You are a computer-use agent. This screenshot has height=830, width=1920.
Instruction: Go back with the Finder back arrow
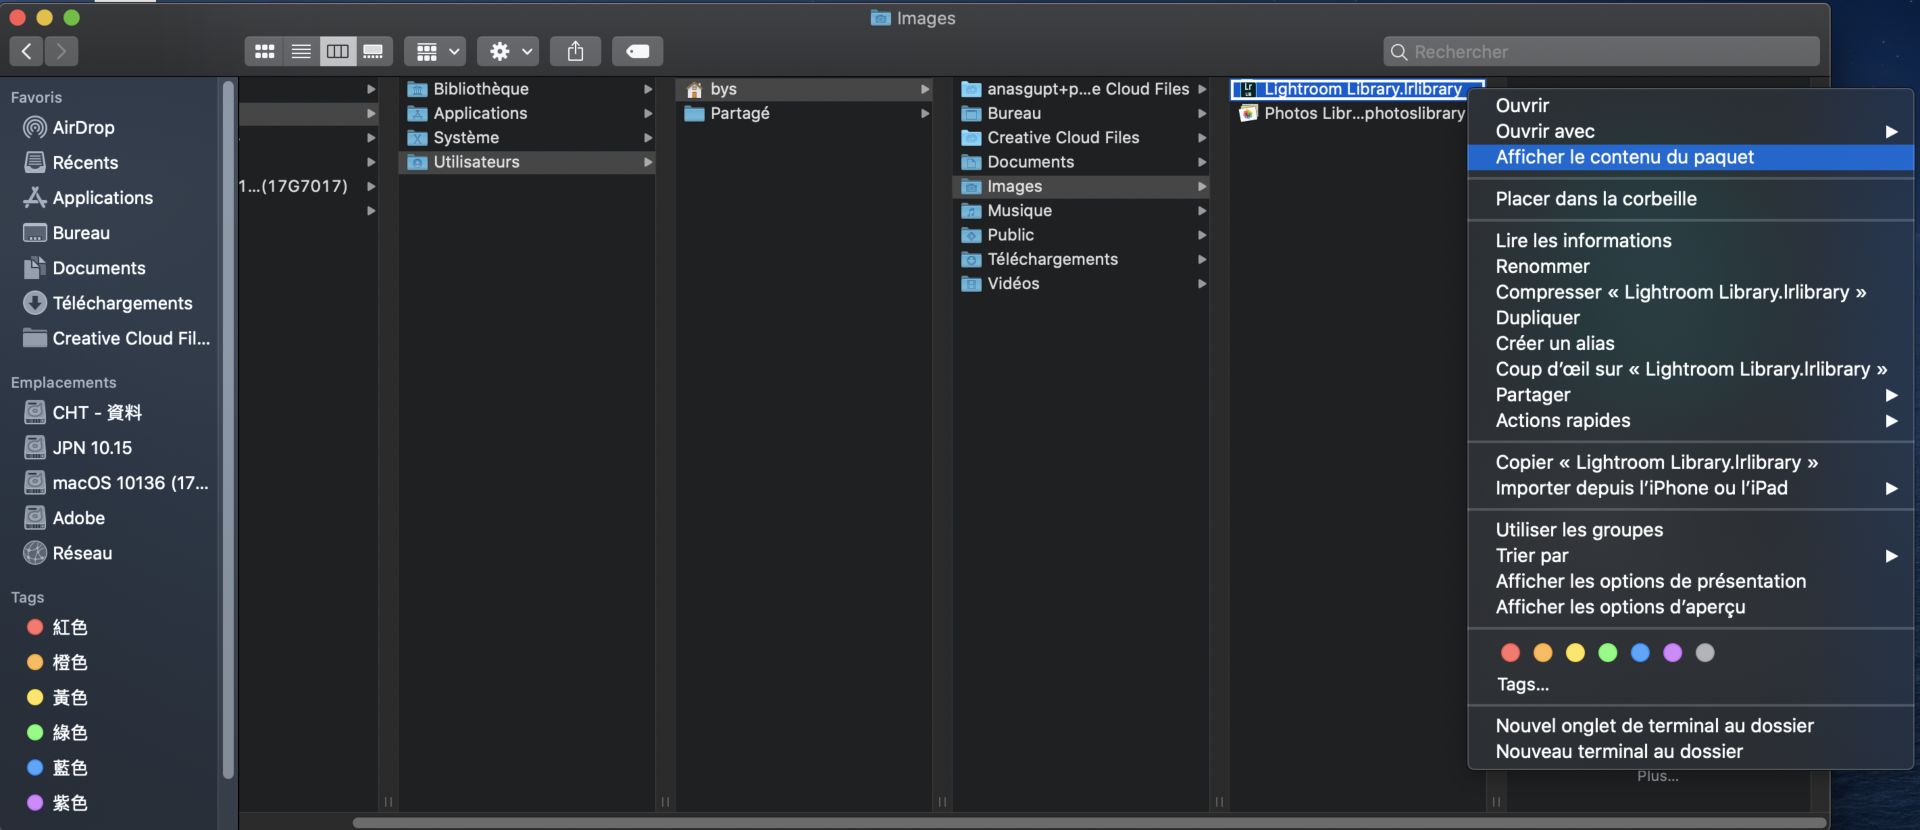[27, 51]
